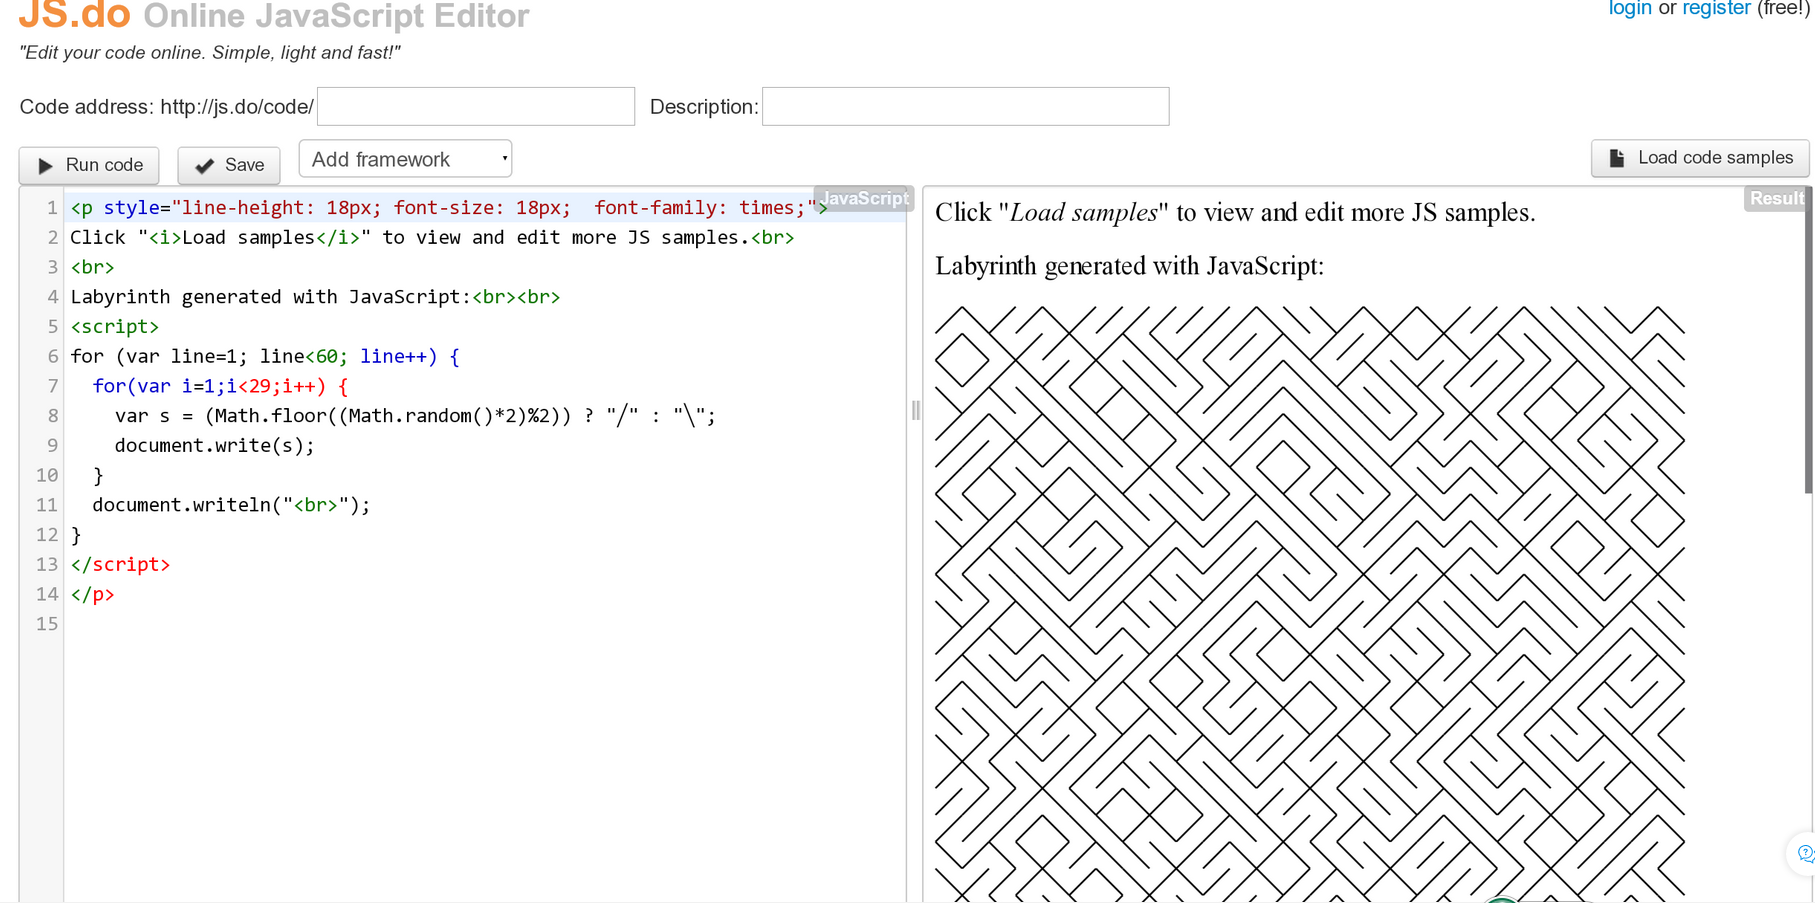Click the Load code samples file icon
Image resolution: width=1815 pixels, height=903 pixels.
pyautogui.click(x=1616, y=158)
